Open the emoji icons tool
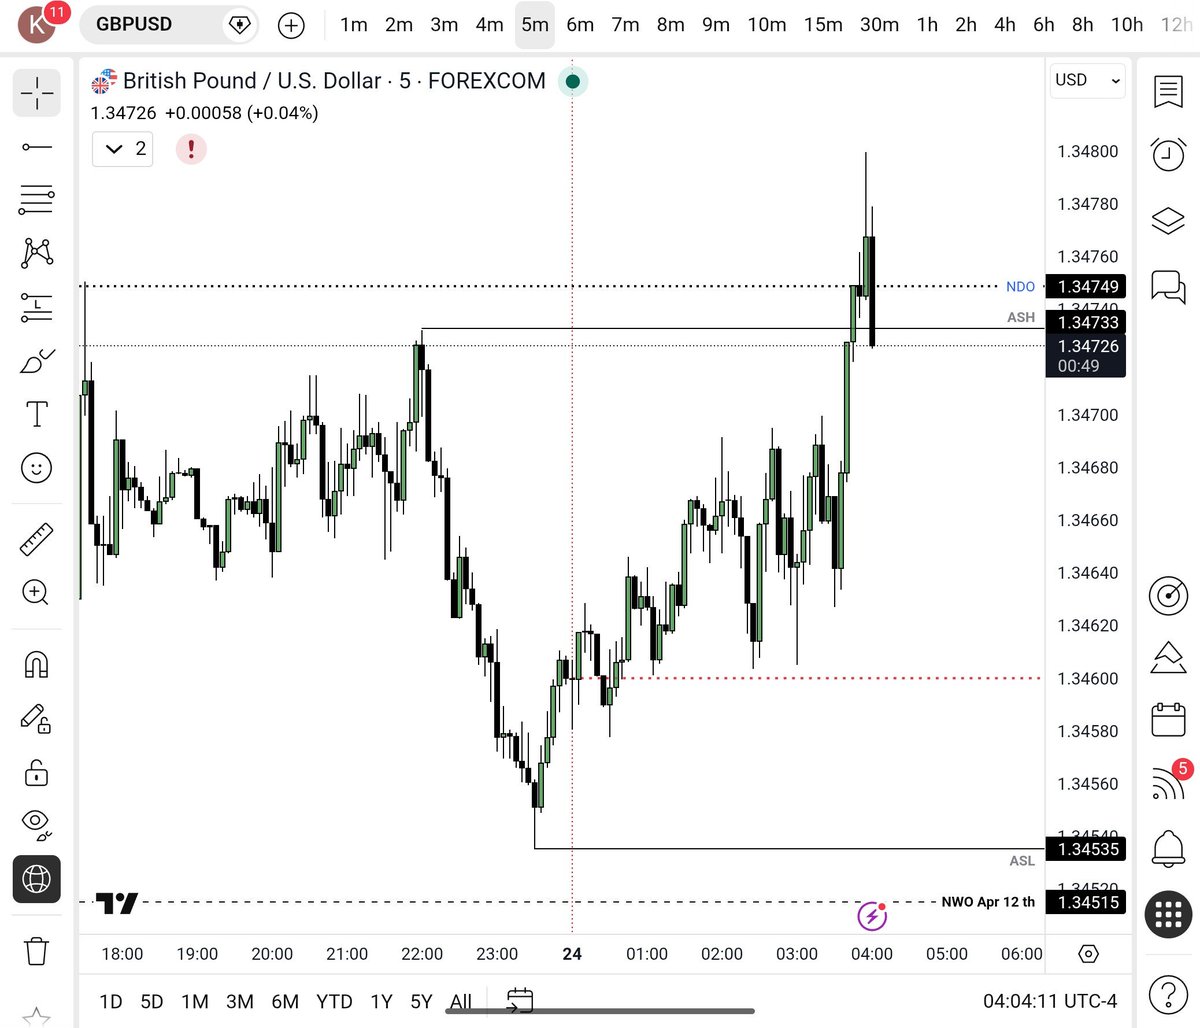1200x1028 pixels. (x=37, y=468)
